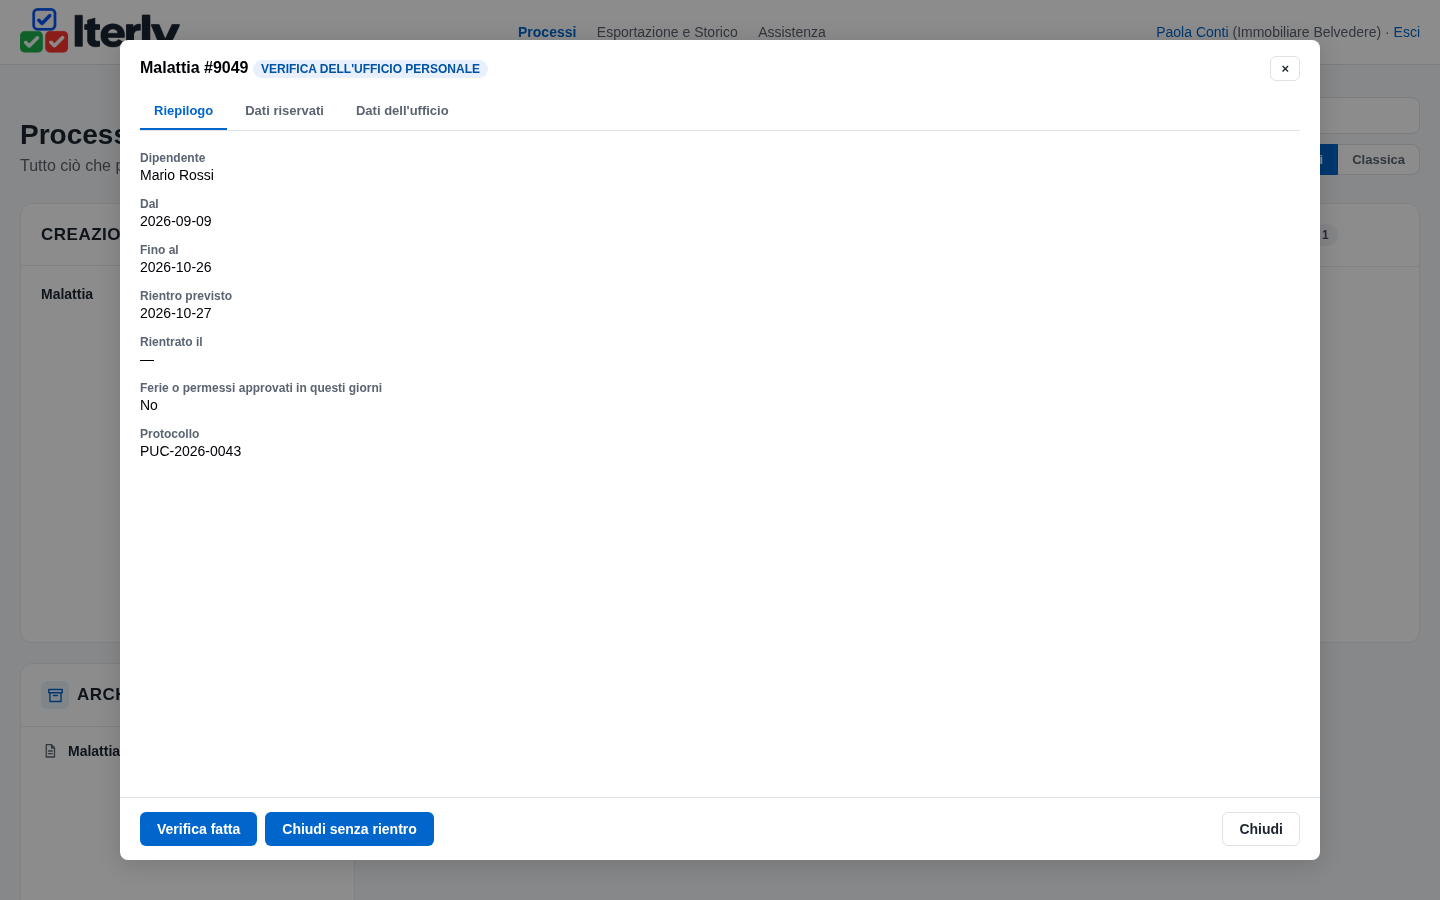
Task: Open the Dati dell'ufficio tab
Action: [x=402, y=111]
